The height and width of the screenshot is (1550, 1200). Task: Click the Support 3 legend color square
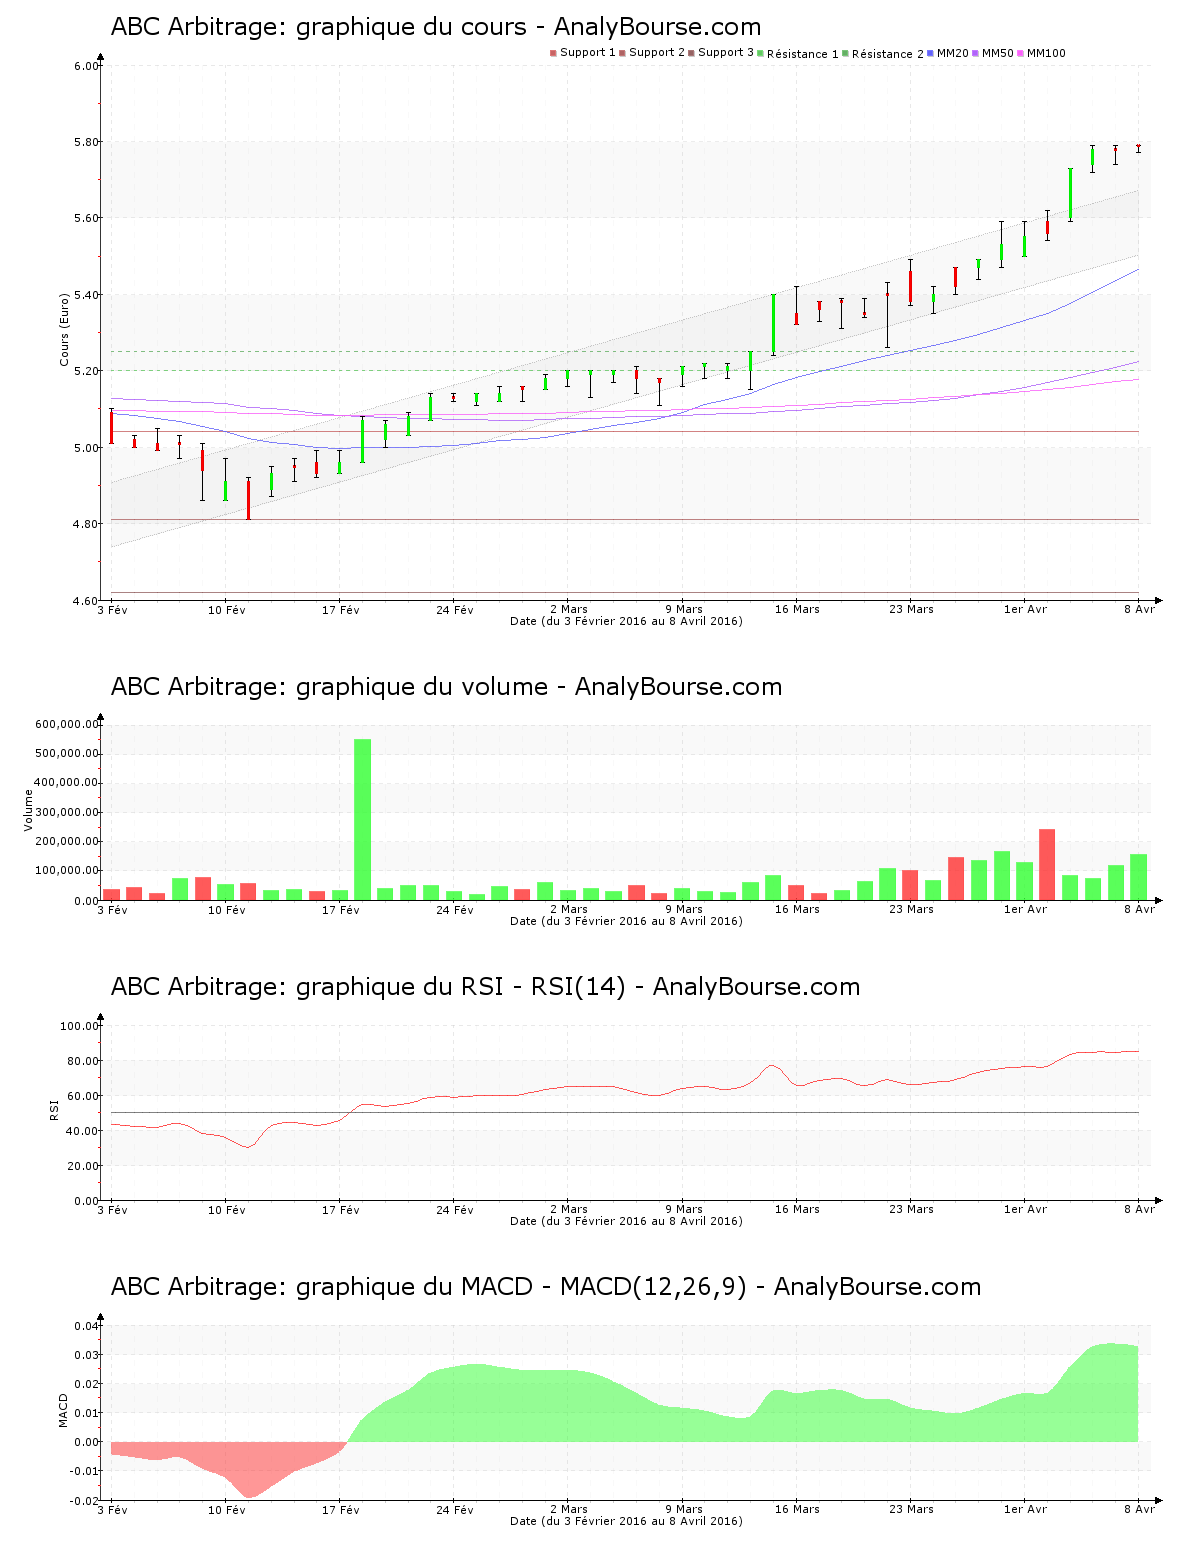click(x=691, y=53)
